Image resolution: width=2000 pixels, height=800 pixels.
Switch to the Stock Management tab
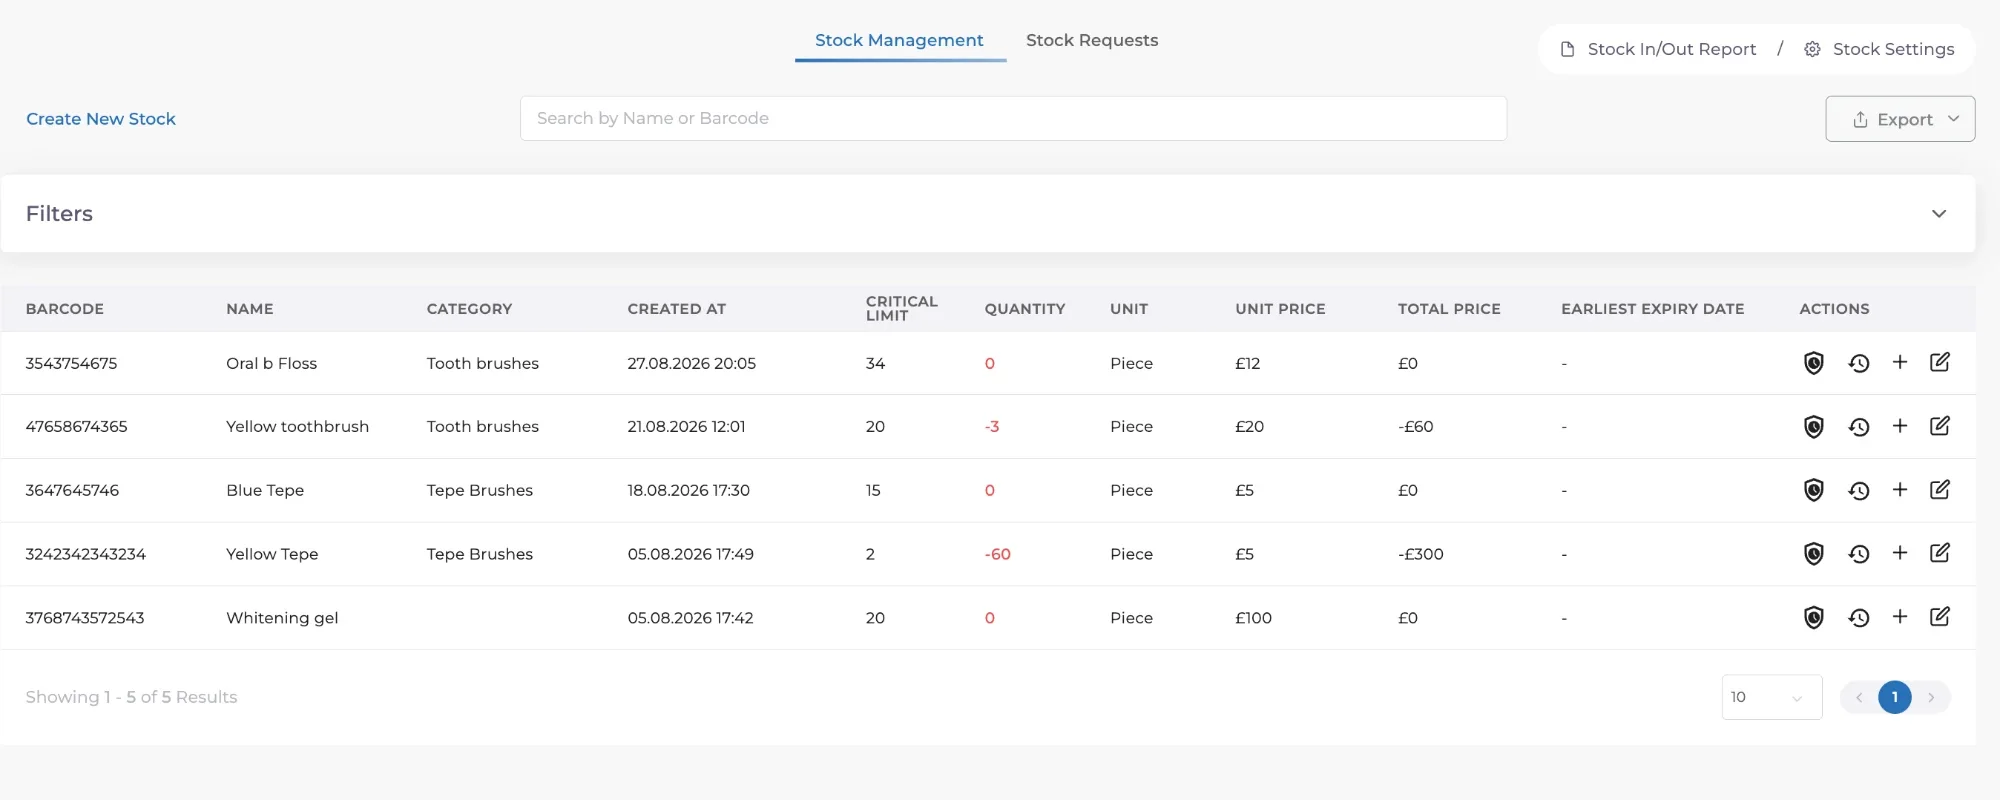[x=899, y=40]
